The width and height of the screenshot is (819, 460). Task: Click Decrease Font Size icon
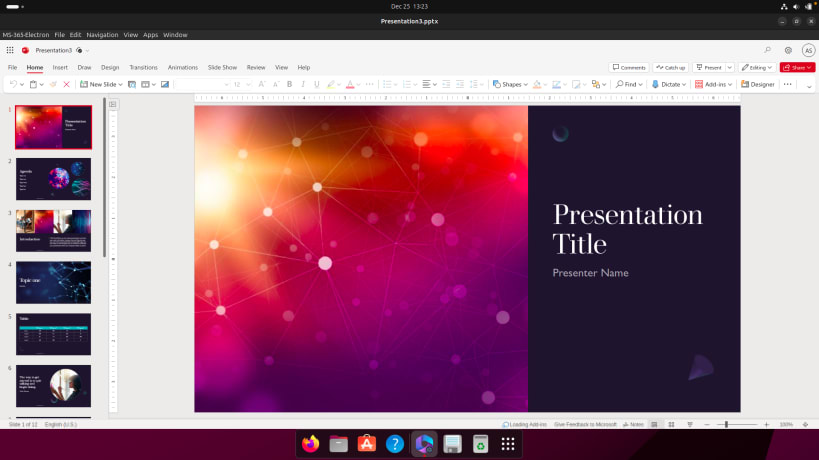click(x=276, y=84)
